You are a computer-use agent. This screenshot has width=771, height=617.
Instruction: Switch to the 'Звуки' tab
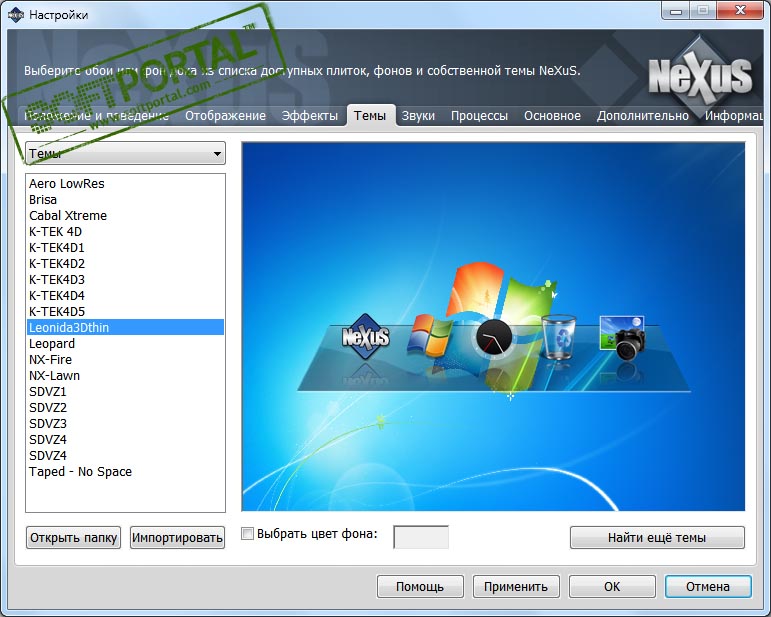pyautogui.click(x=418, y=116)
